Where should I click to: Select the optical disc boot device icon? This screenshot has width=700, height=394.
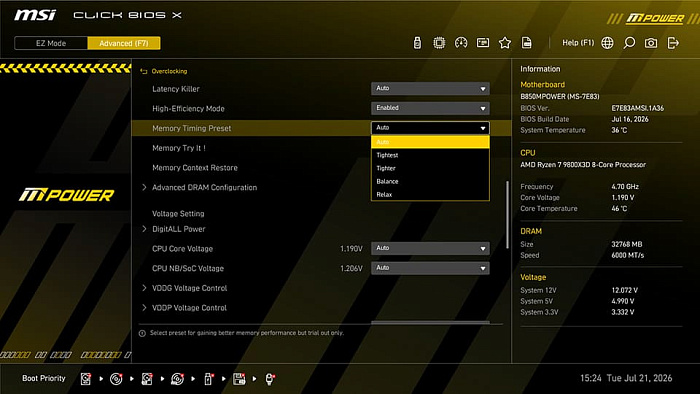point(116,379)
